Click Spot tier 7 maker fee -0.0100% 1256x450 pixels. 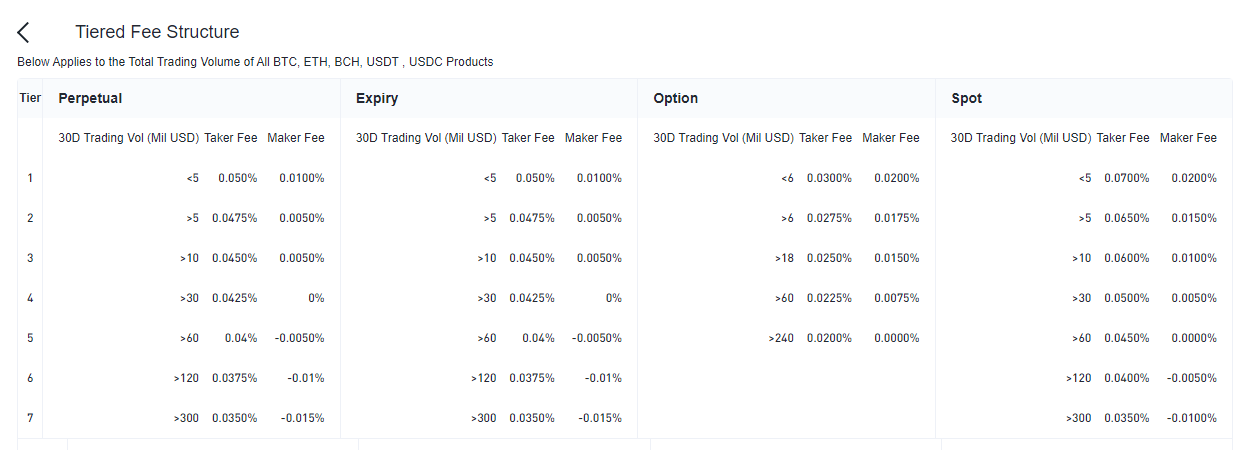pyautogui.click(x=1188, y=418)
